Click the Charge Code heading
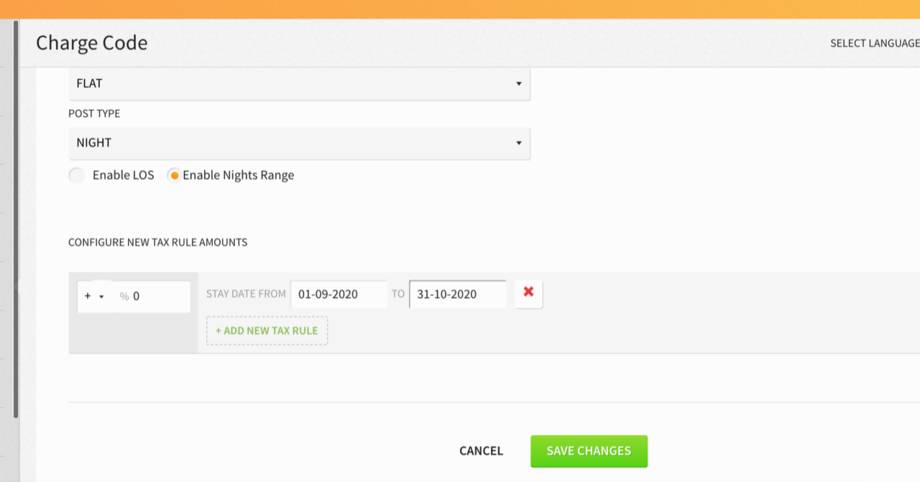Viewport: 920px width, 482px height. [x=92, y=43]
